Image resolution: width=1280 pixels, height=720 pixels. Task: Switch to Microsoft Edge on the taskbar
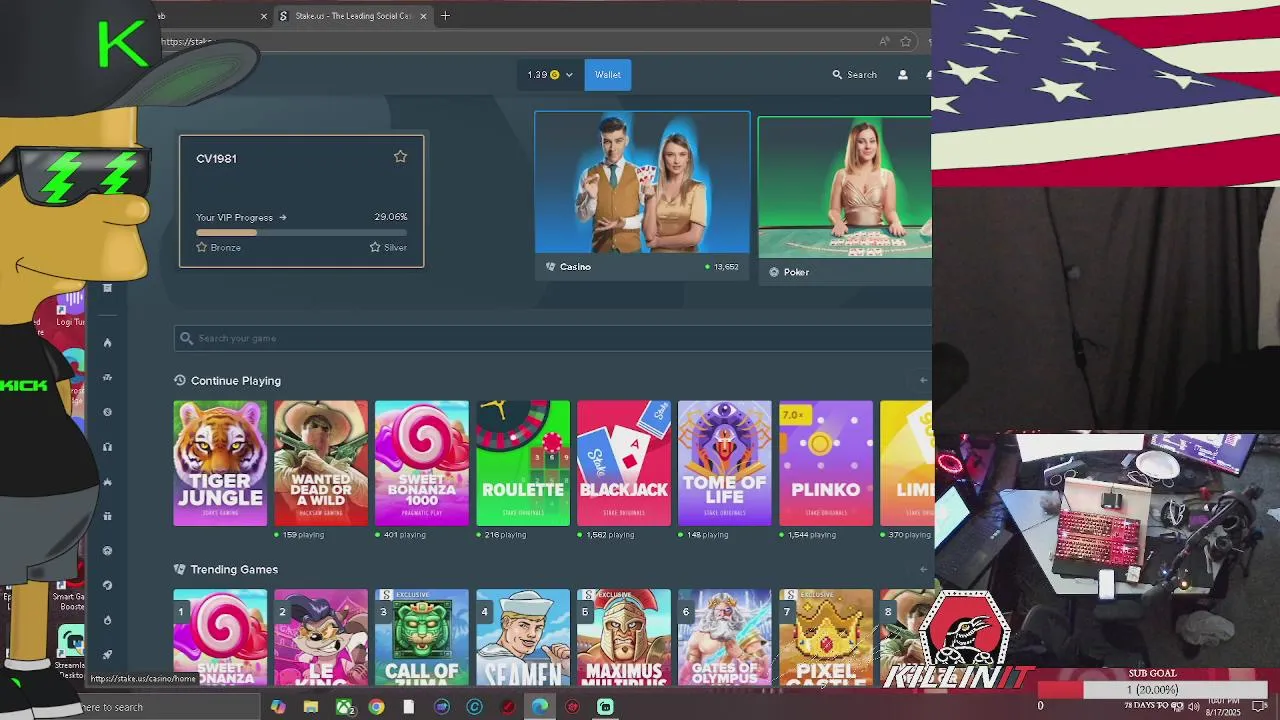click(x=540, y=707)
